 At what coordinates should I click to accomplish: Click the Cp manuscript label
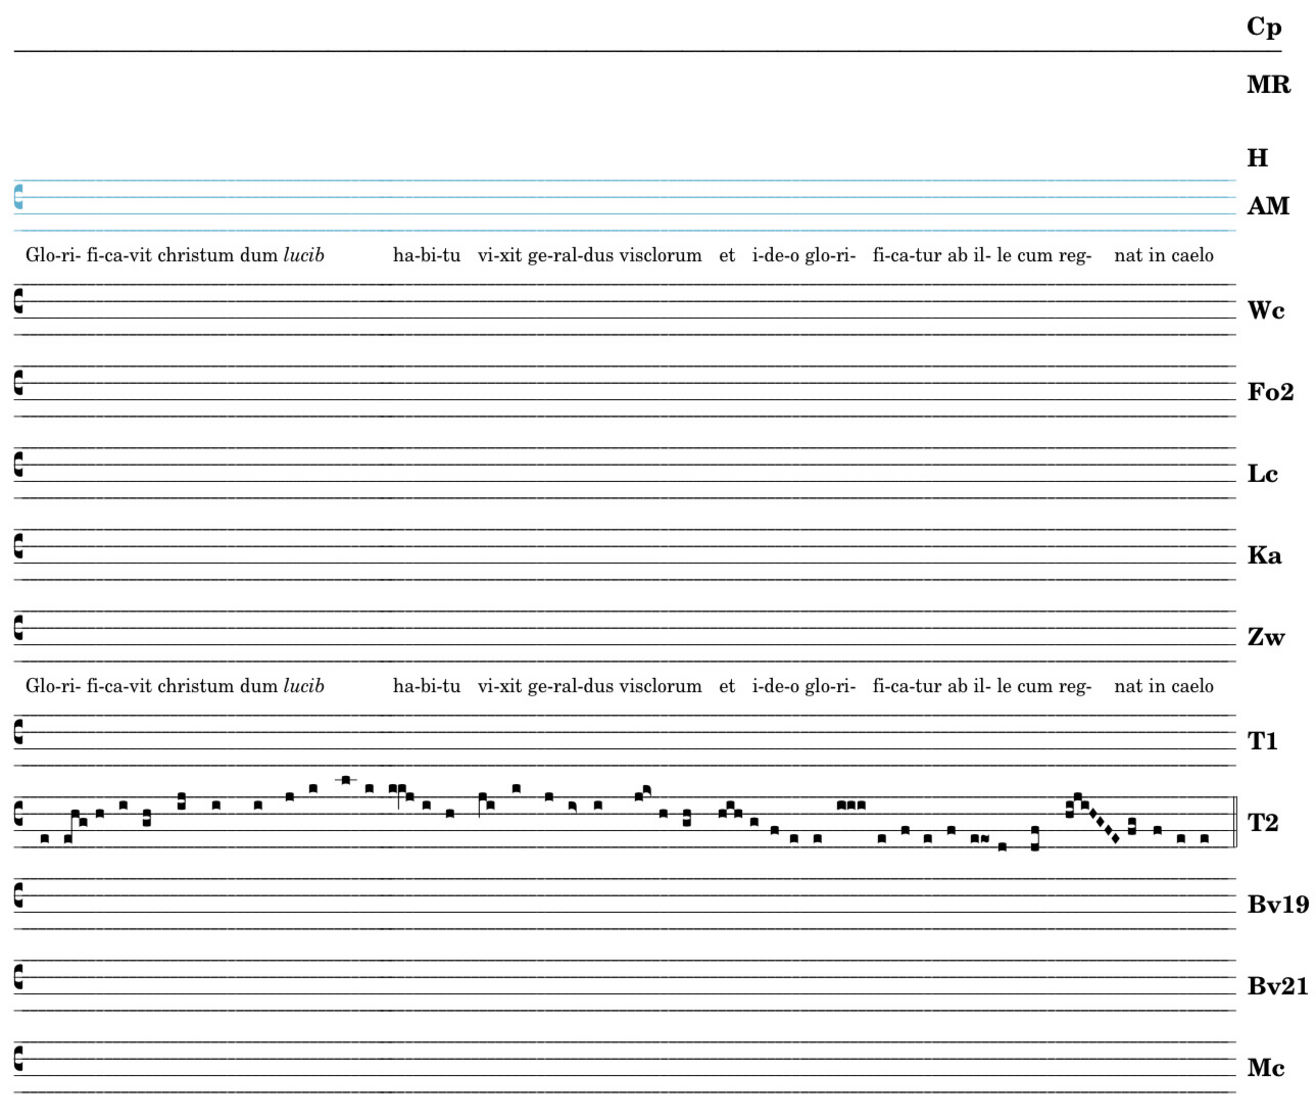point(1263,27)
